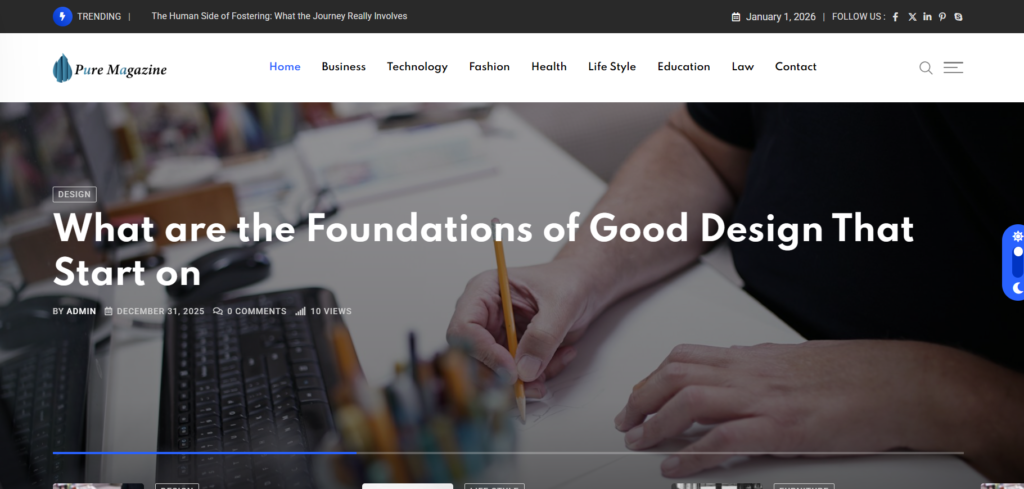The image size is (1024, 489).
Task: Open the Technology menu item
Action: (x=417, y=67)
